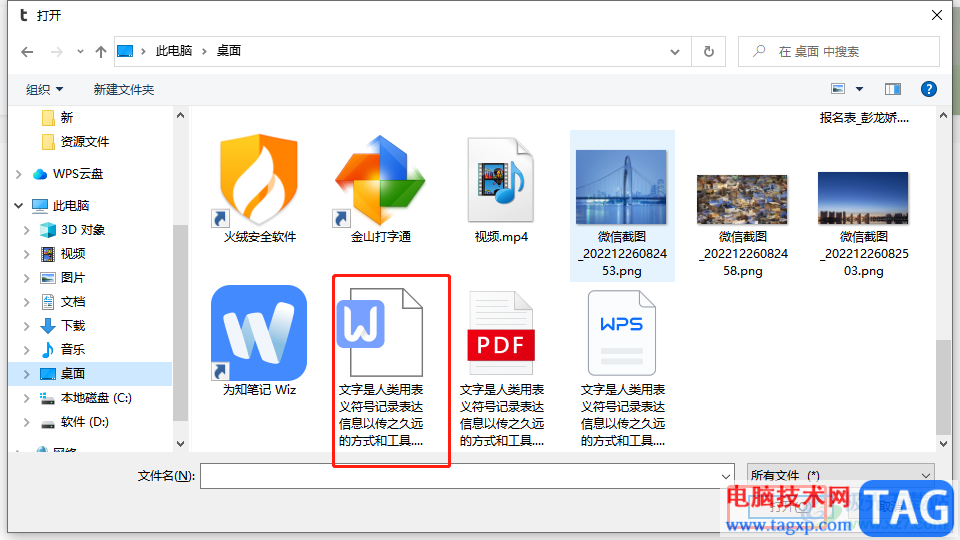
Task: Click the refresh button beside address bar
Action: [x=708, y=51]
